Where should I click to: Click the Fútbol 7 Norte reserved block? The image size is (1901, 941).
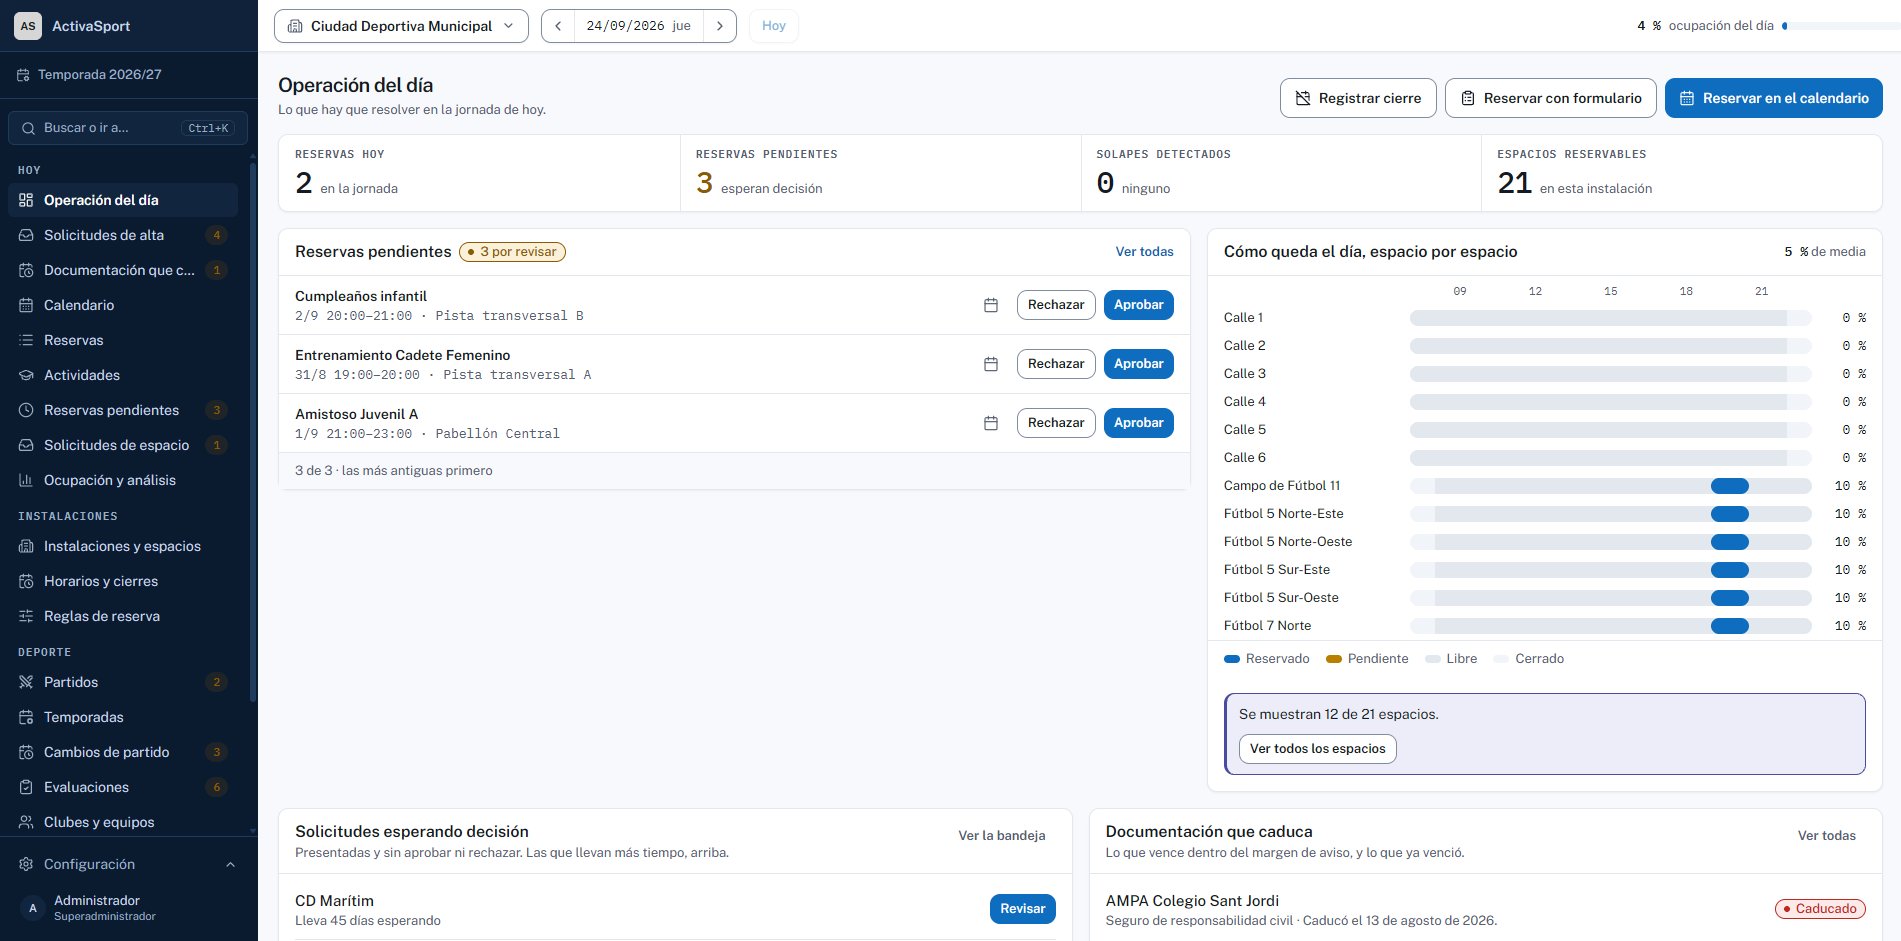(1730, 626)
